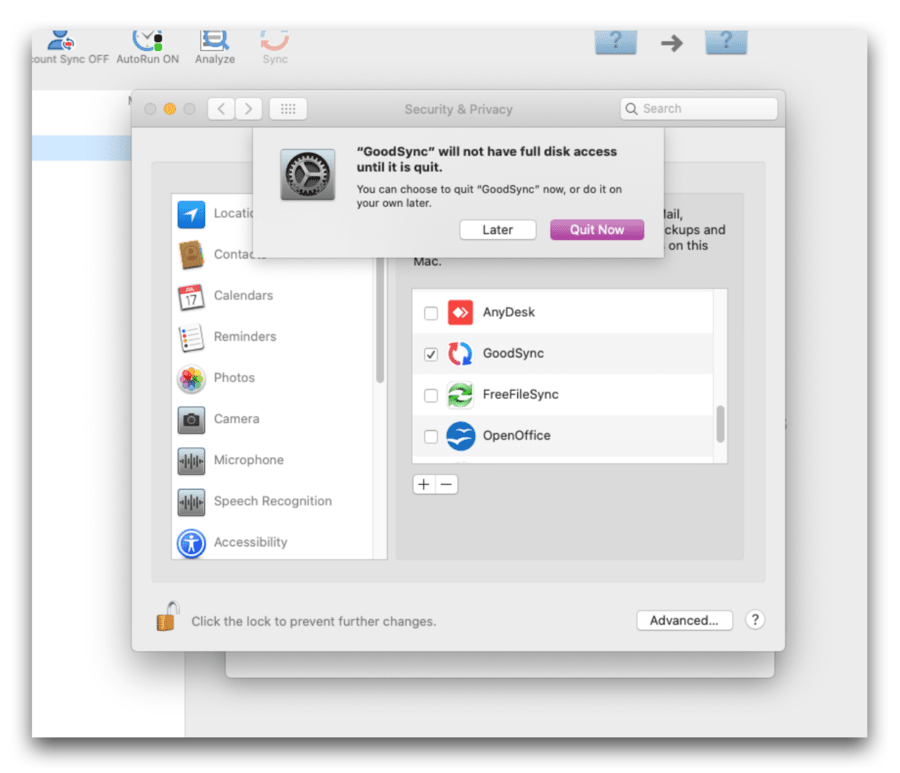The height and width of the screenshot is (773, 900).
Task: Select the Accessibility privacy category icon
Action: [x=191, y=542]
